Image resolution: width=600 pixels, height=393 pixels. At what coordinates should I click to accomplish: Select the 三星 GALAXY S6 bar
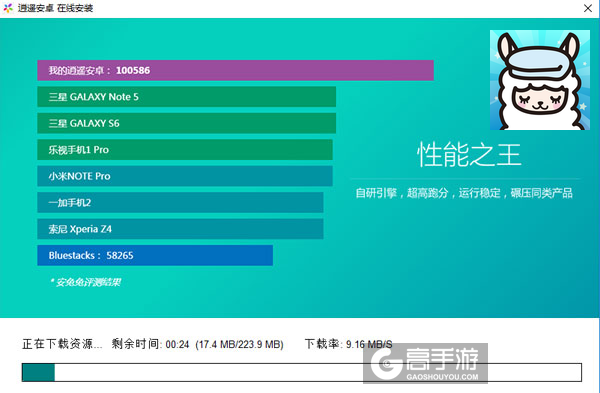point(186,123)
